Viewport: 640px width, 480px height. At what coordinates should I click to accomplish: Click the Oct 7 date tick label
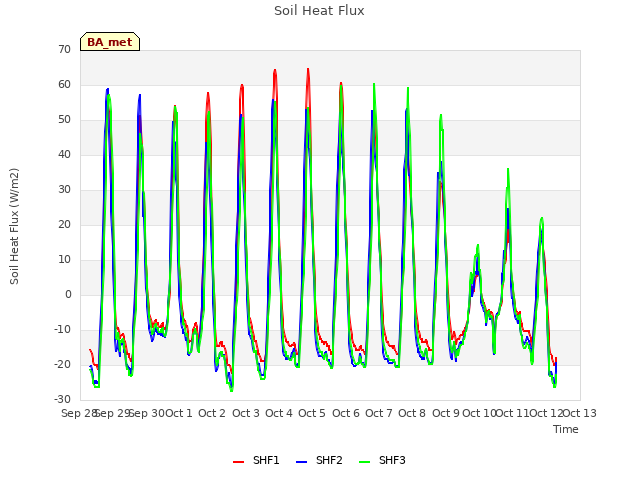[x=379, y=413]
